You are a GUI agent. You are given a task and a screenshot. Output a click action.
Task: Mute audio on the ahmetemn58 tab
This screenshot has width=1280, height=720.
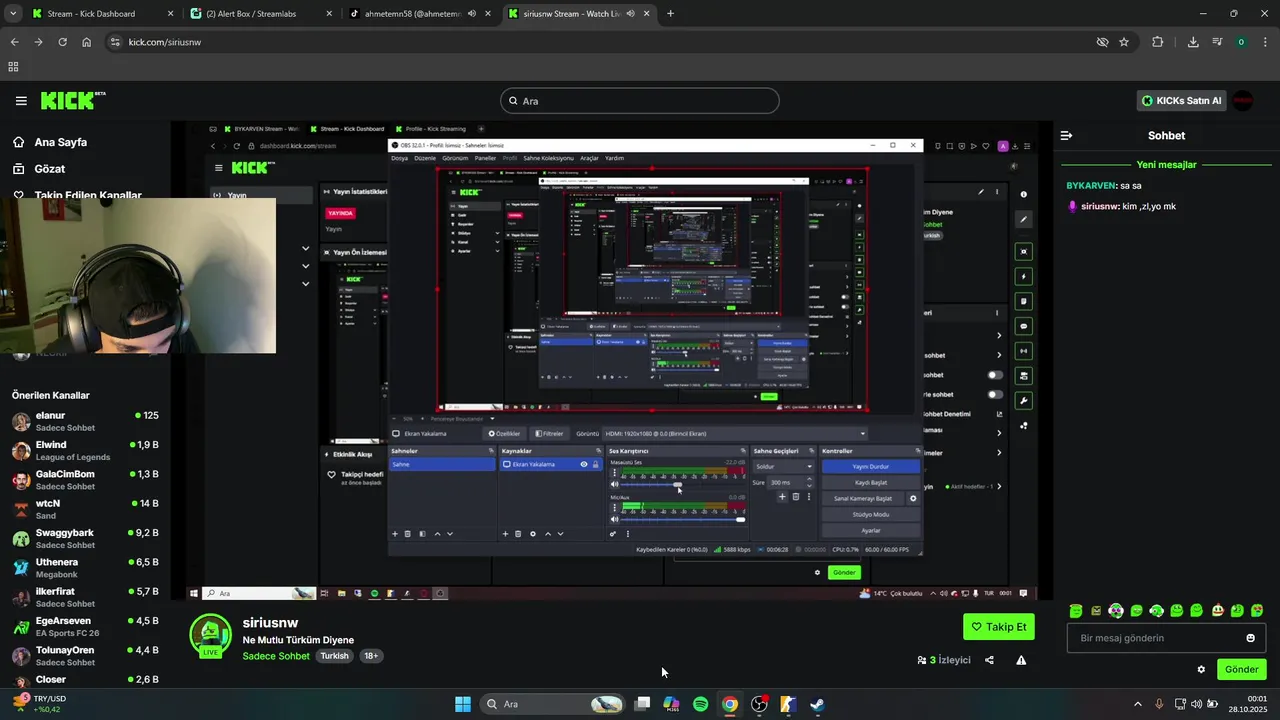pyautogui.click(x=471, y=14)
